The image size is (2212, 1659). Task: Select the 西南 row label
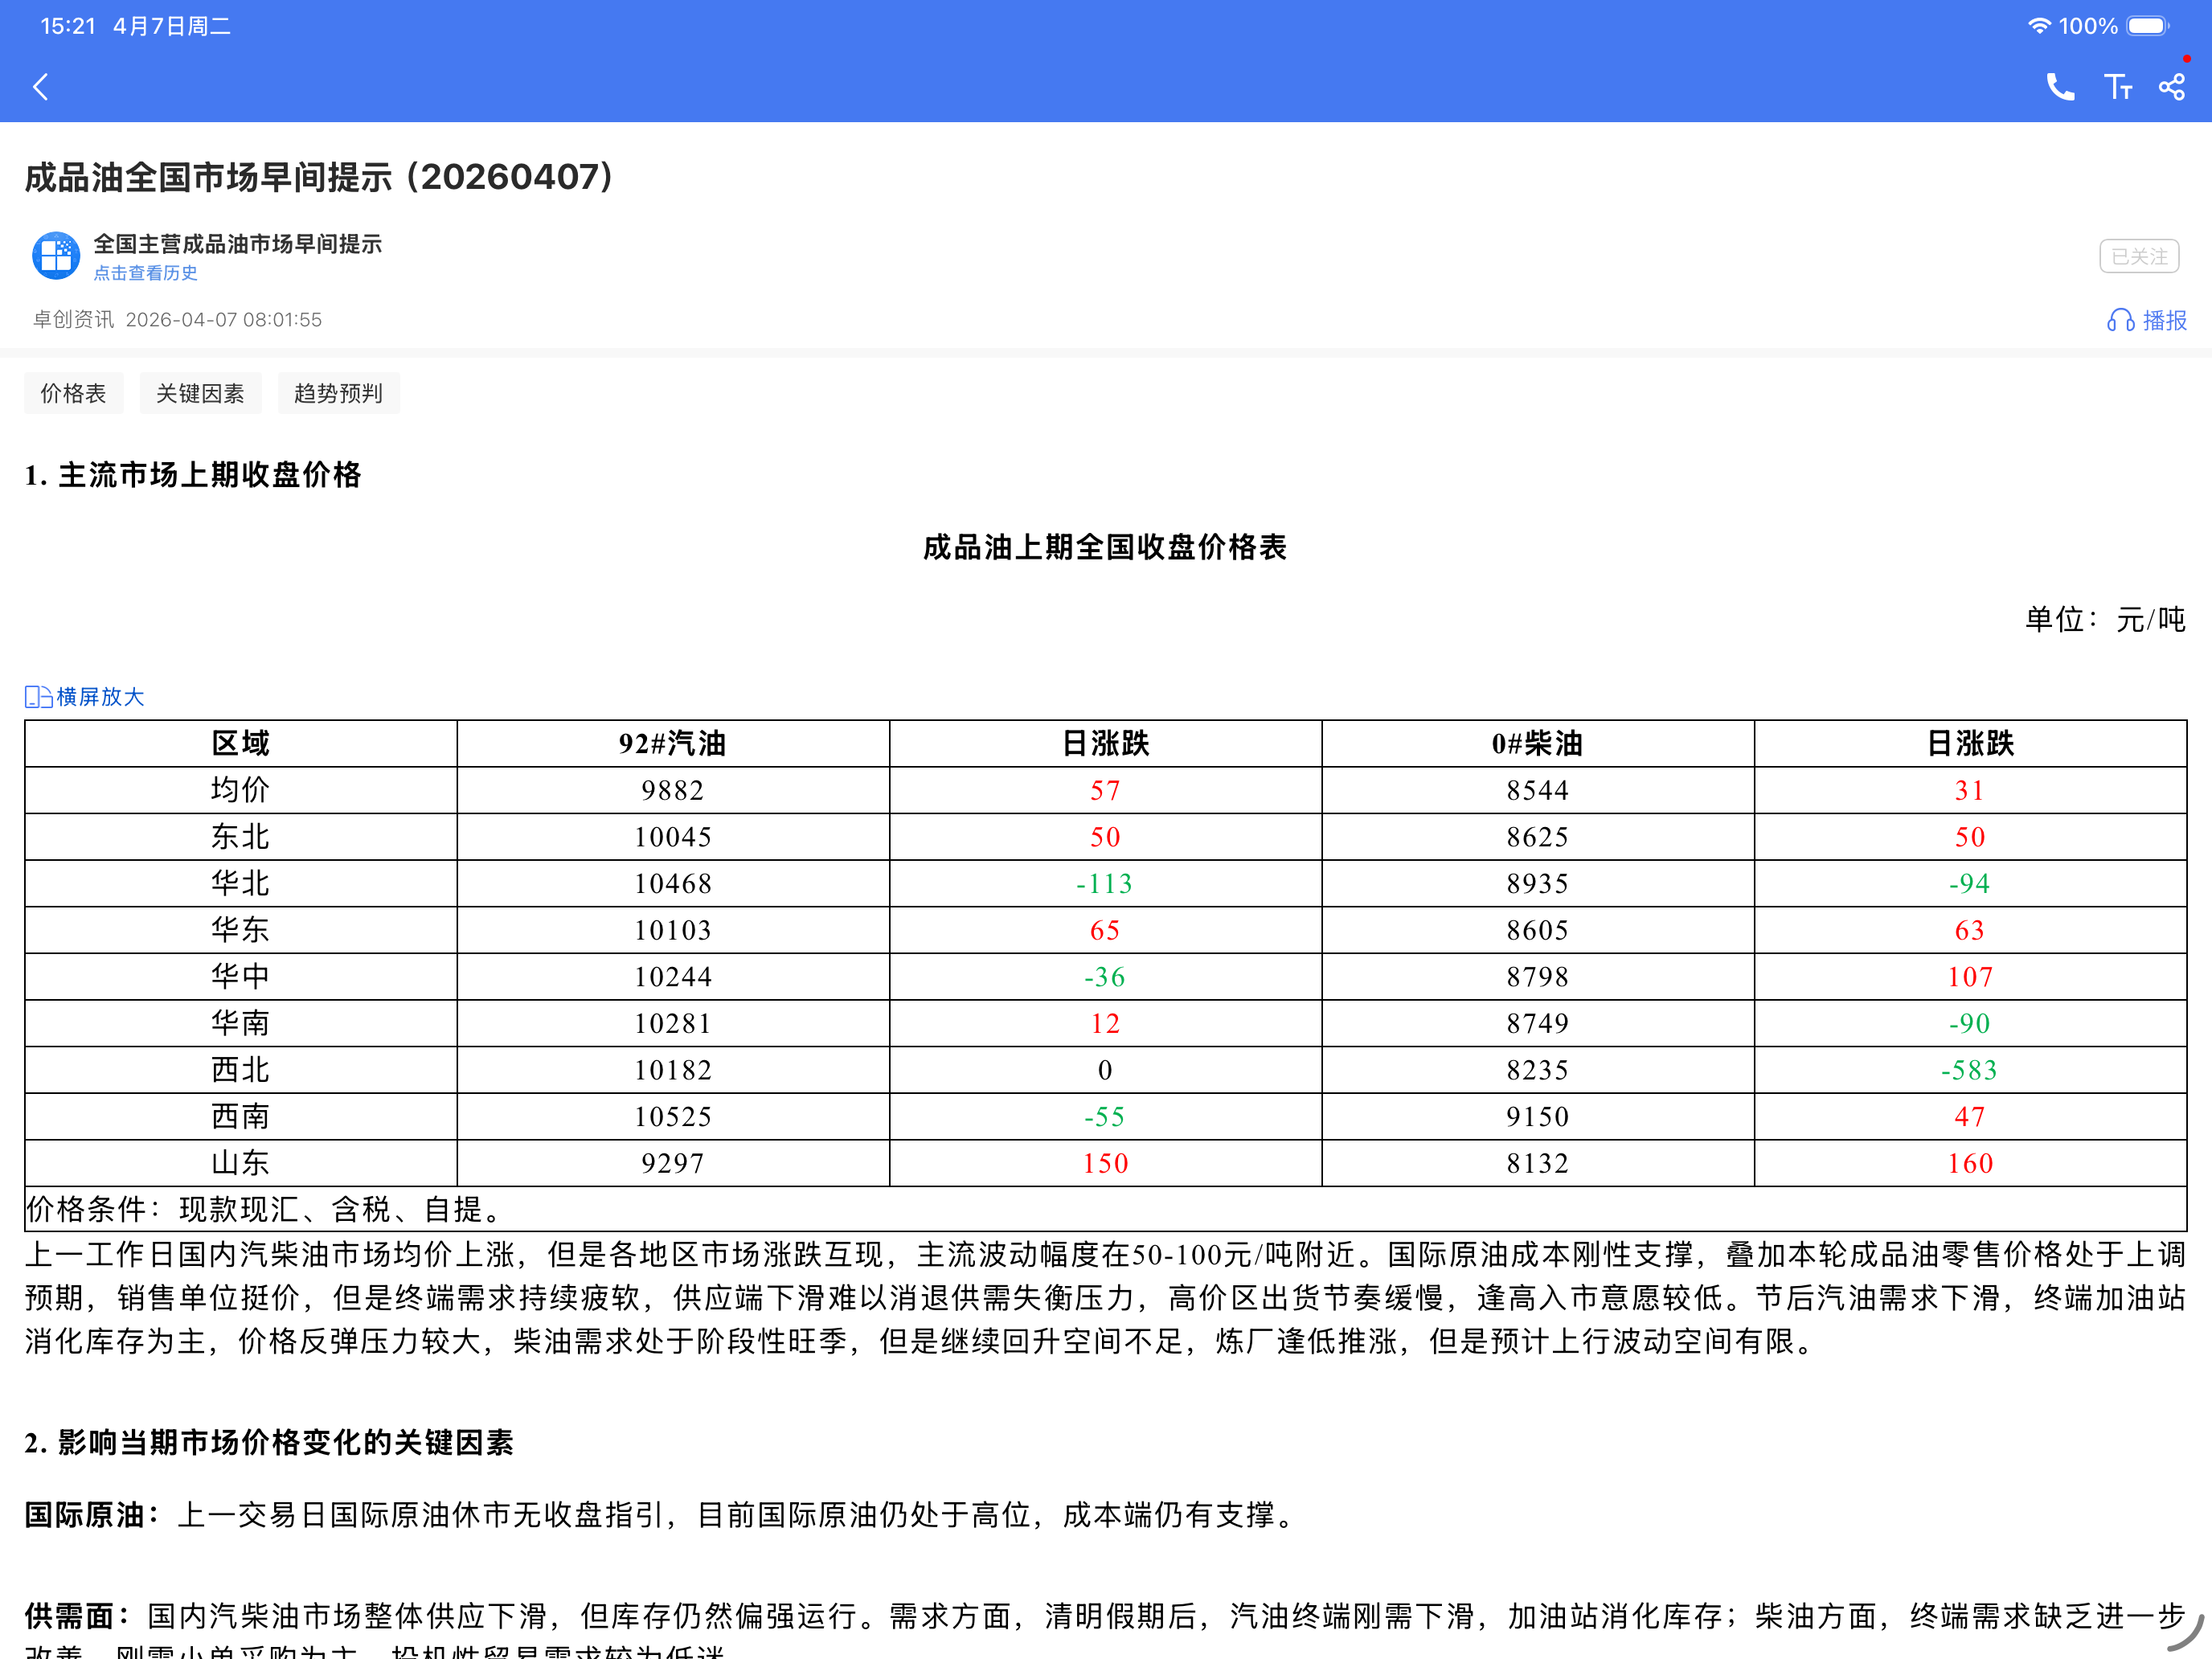pyautogui.click(x=241, y=1116)
